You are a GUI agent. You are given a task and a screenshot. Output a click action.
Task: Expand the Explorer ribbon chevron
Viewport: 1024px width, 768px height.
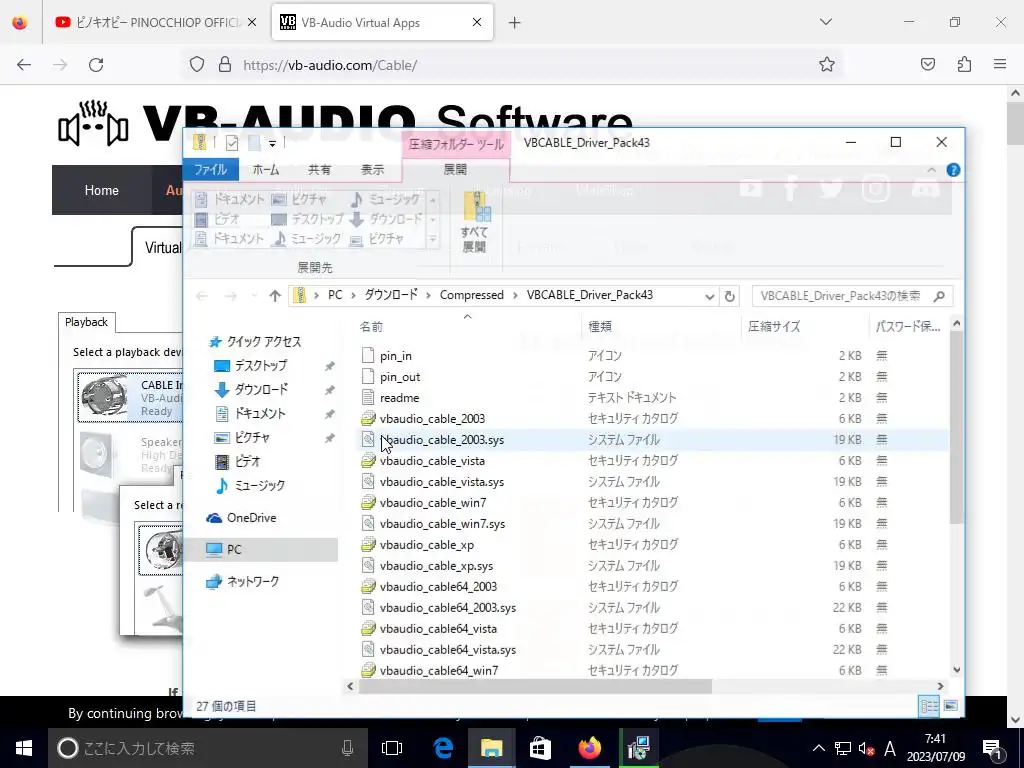pyautogui.click(x=931, y=170)
